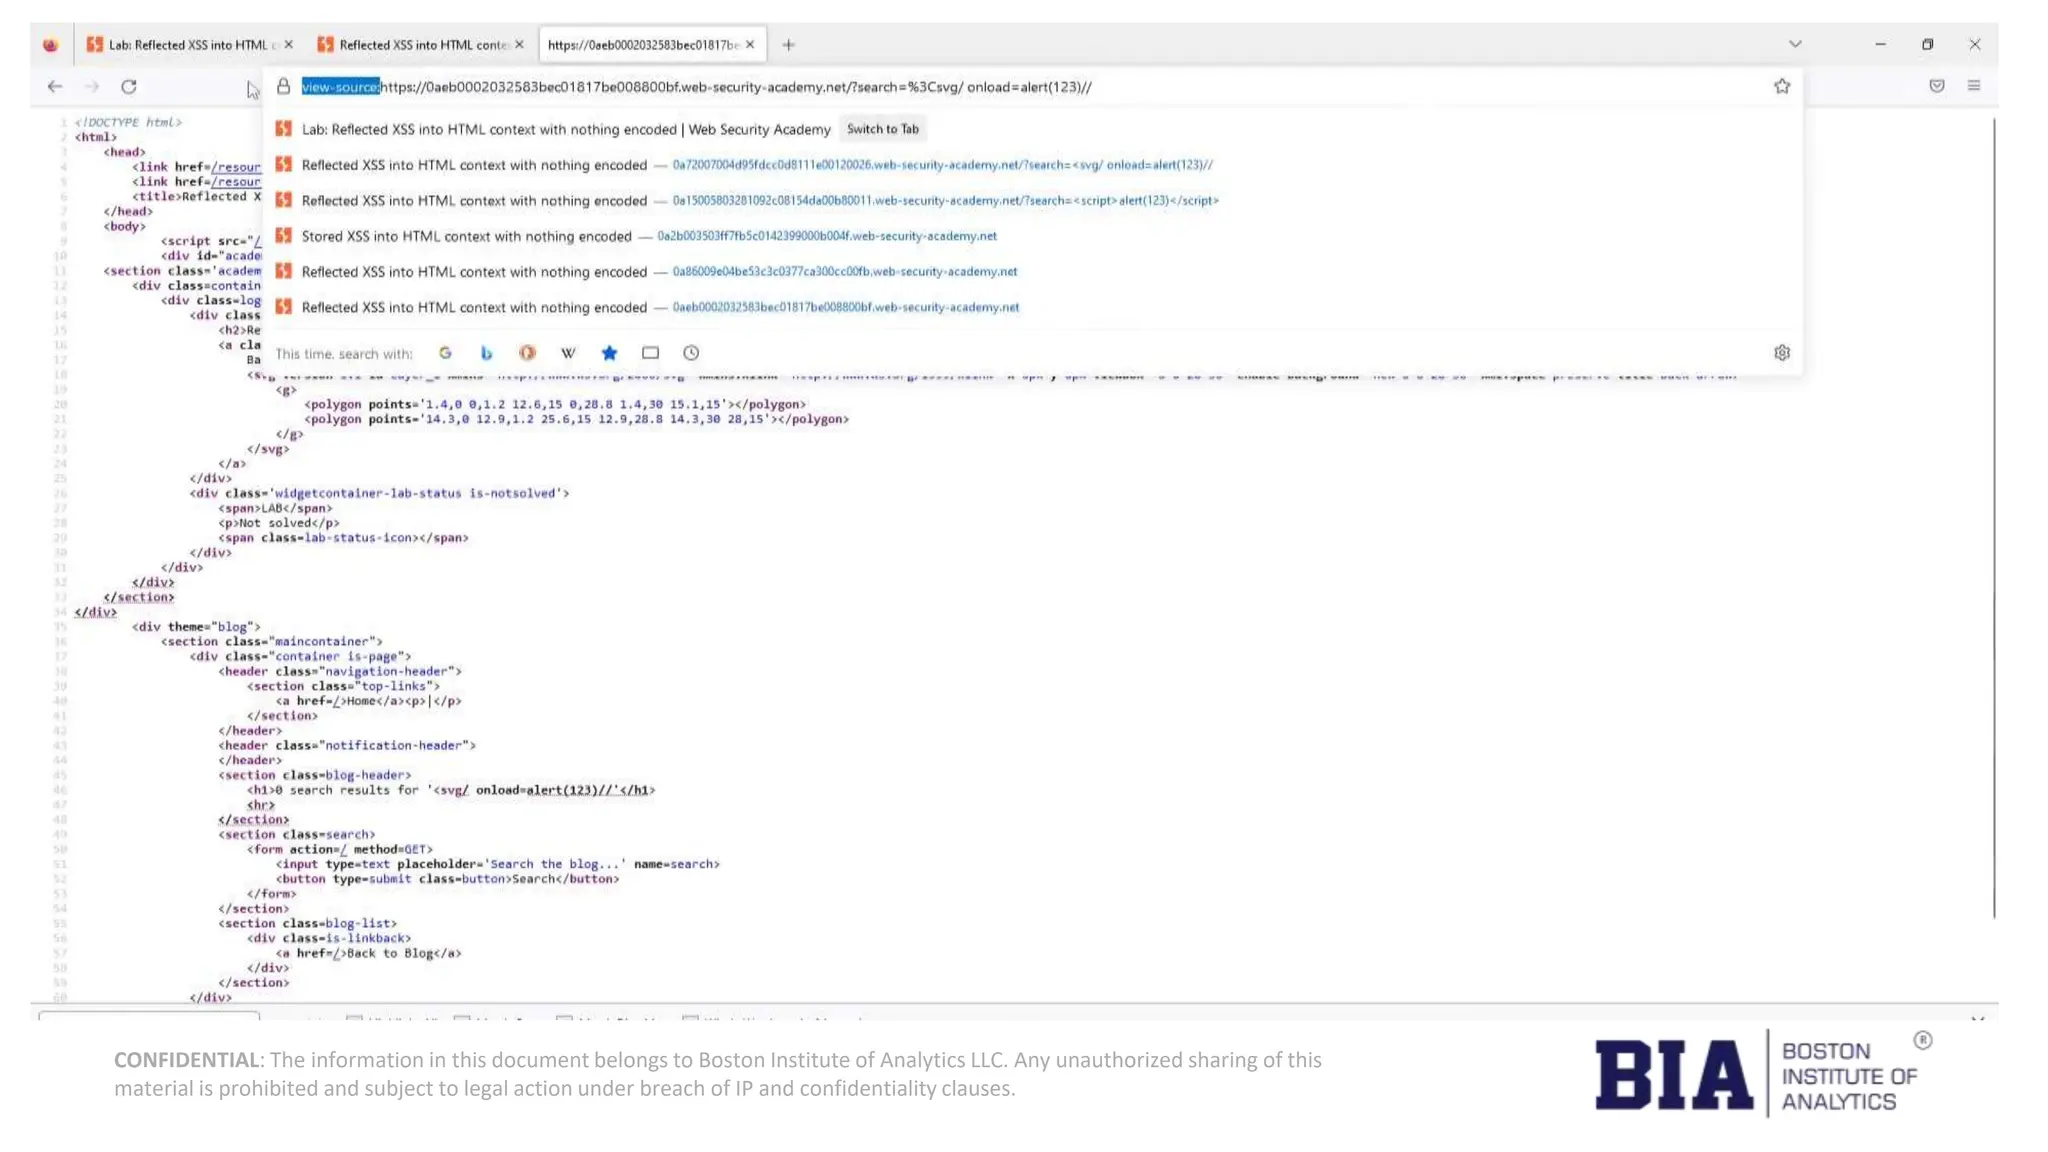Search this time with Google icon

coord(445,353)
